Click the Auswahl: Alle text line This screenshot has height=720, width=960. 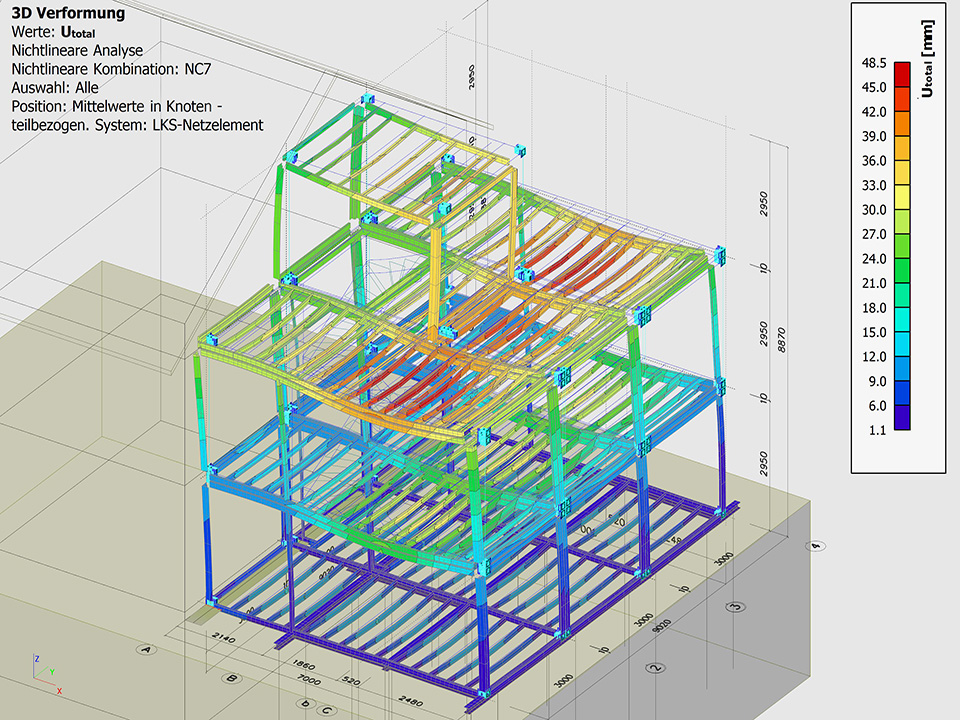tap(54, 87)
